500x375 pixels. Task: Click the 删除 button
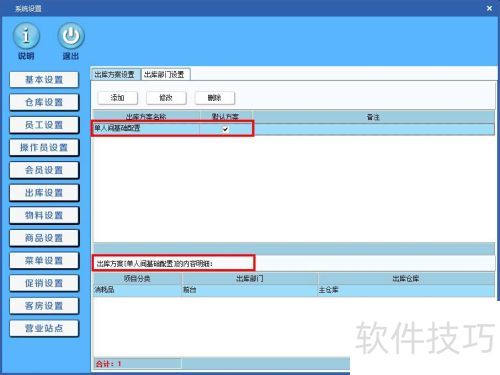pyautogui.click(x=215, y=98)
